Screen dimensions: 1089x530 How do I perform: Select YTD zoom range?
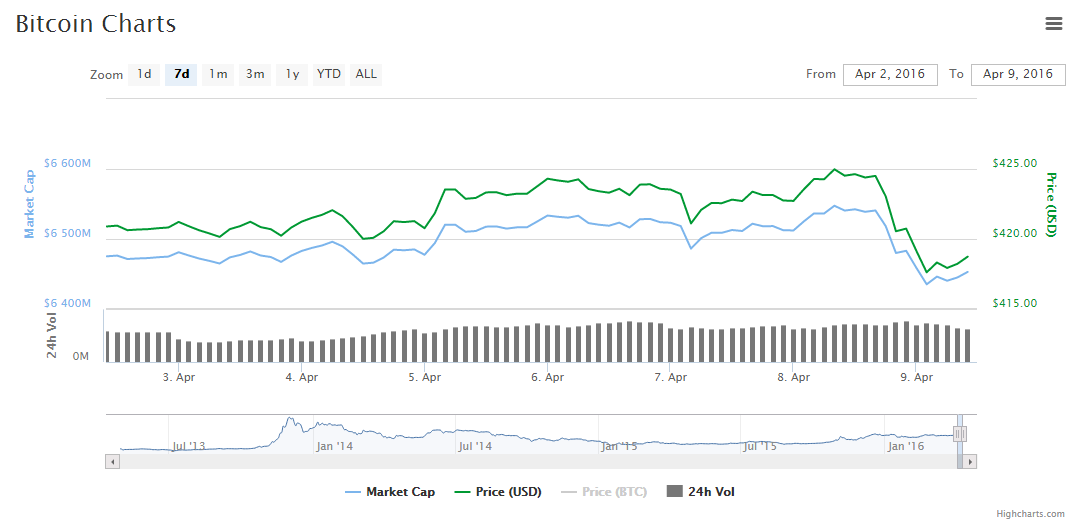[329, 74]
